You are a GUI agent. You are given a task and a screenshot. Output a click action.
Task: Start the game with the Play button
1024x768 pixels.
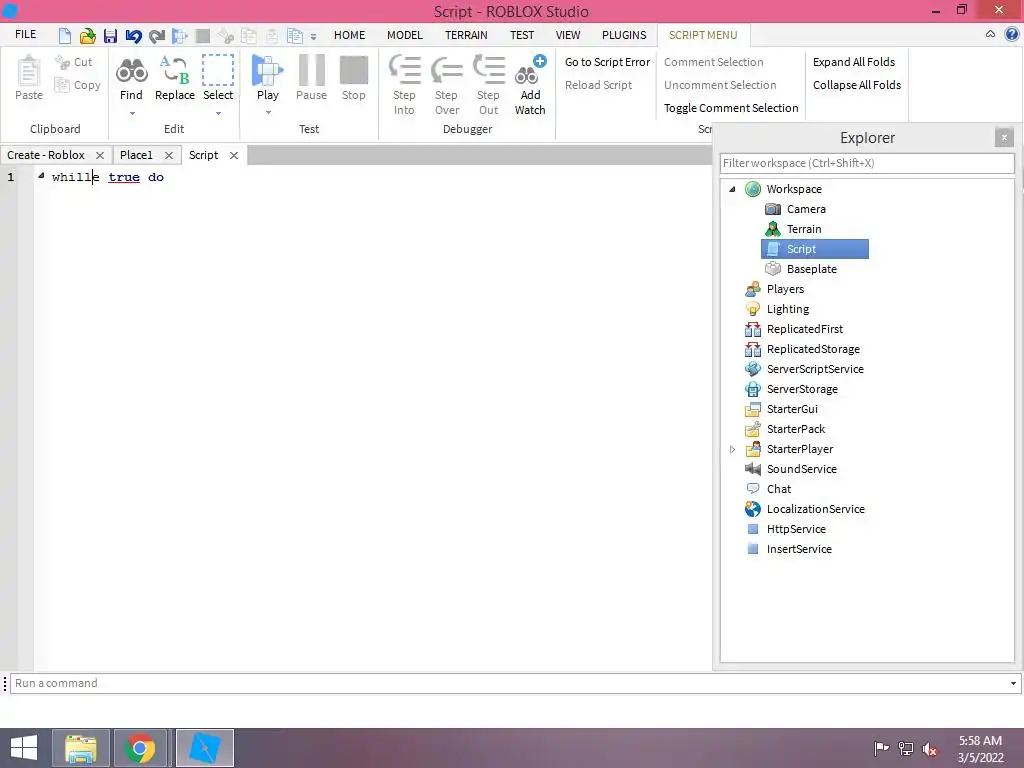(x=268, y=78)
